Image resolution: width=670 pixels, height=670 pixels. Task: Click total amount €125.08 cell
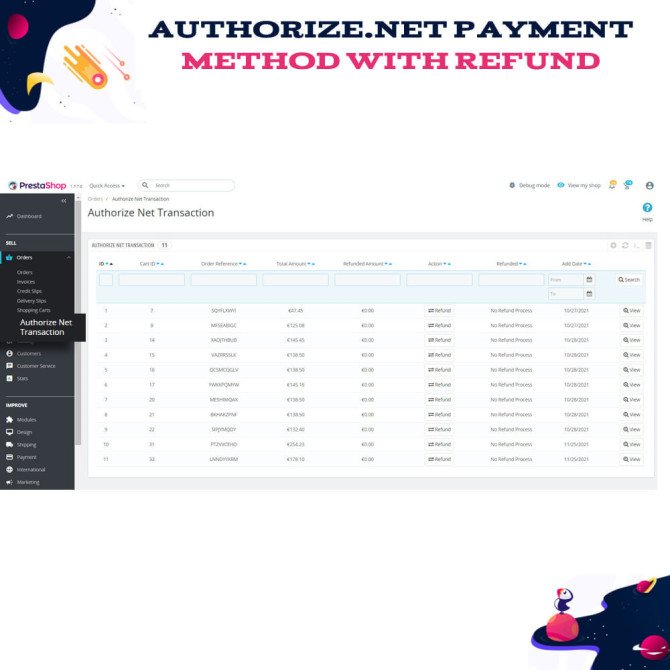[295, 326]
